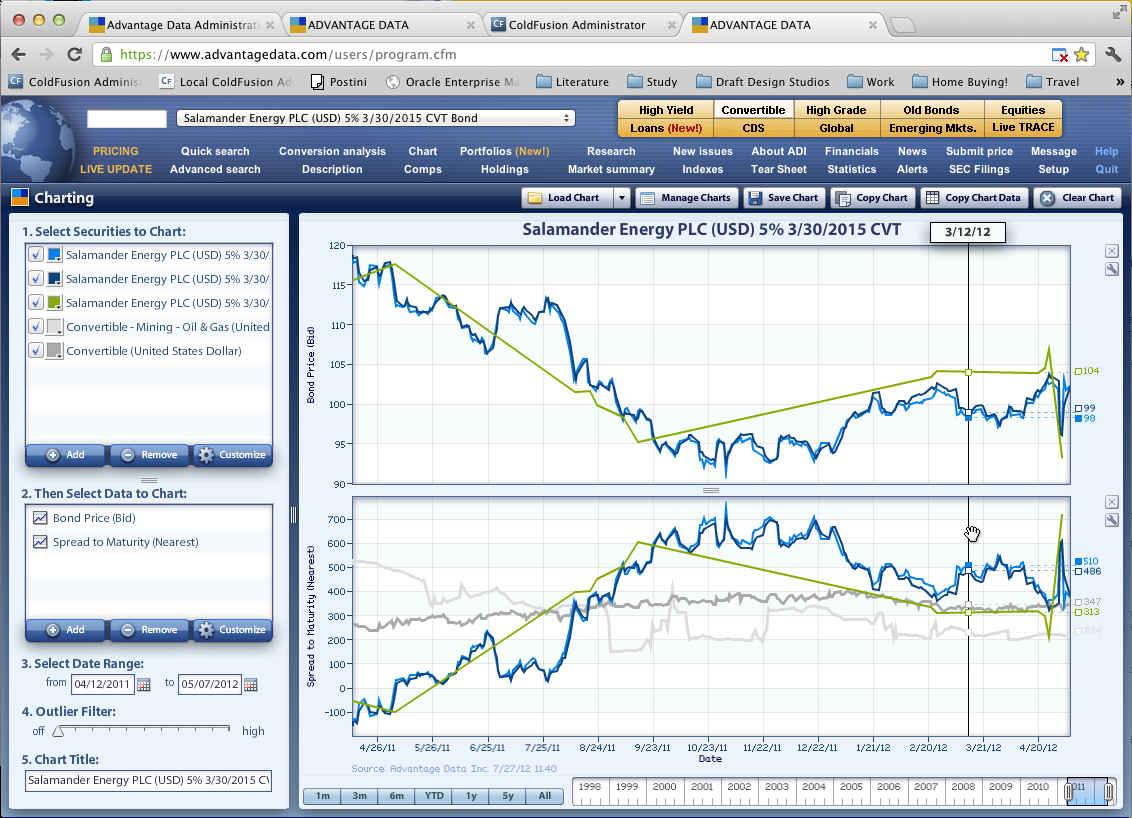
Task: Click blank search box beside globe
Action: 127,118
